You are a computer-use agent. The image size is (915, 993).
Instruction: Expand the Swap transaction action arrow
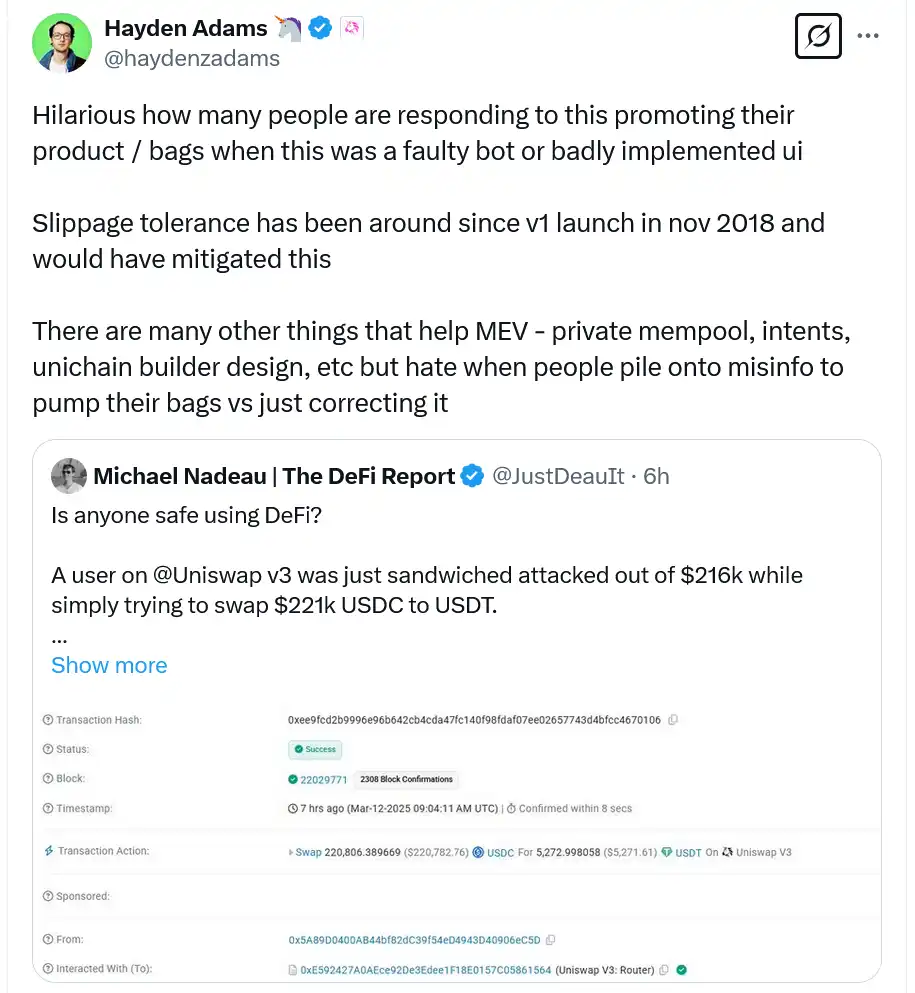pyautogui.click(x=291, y=852)
